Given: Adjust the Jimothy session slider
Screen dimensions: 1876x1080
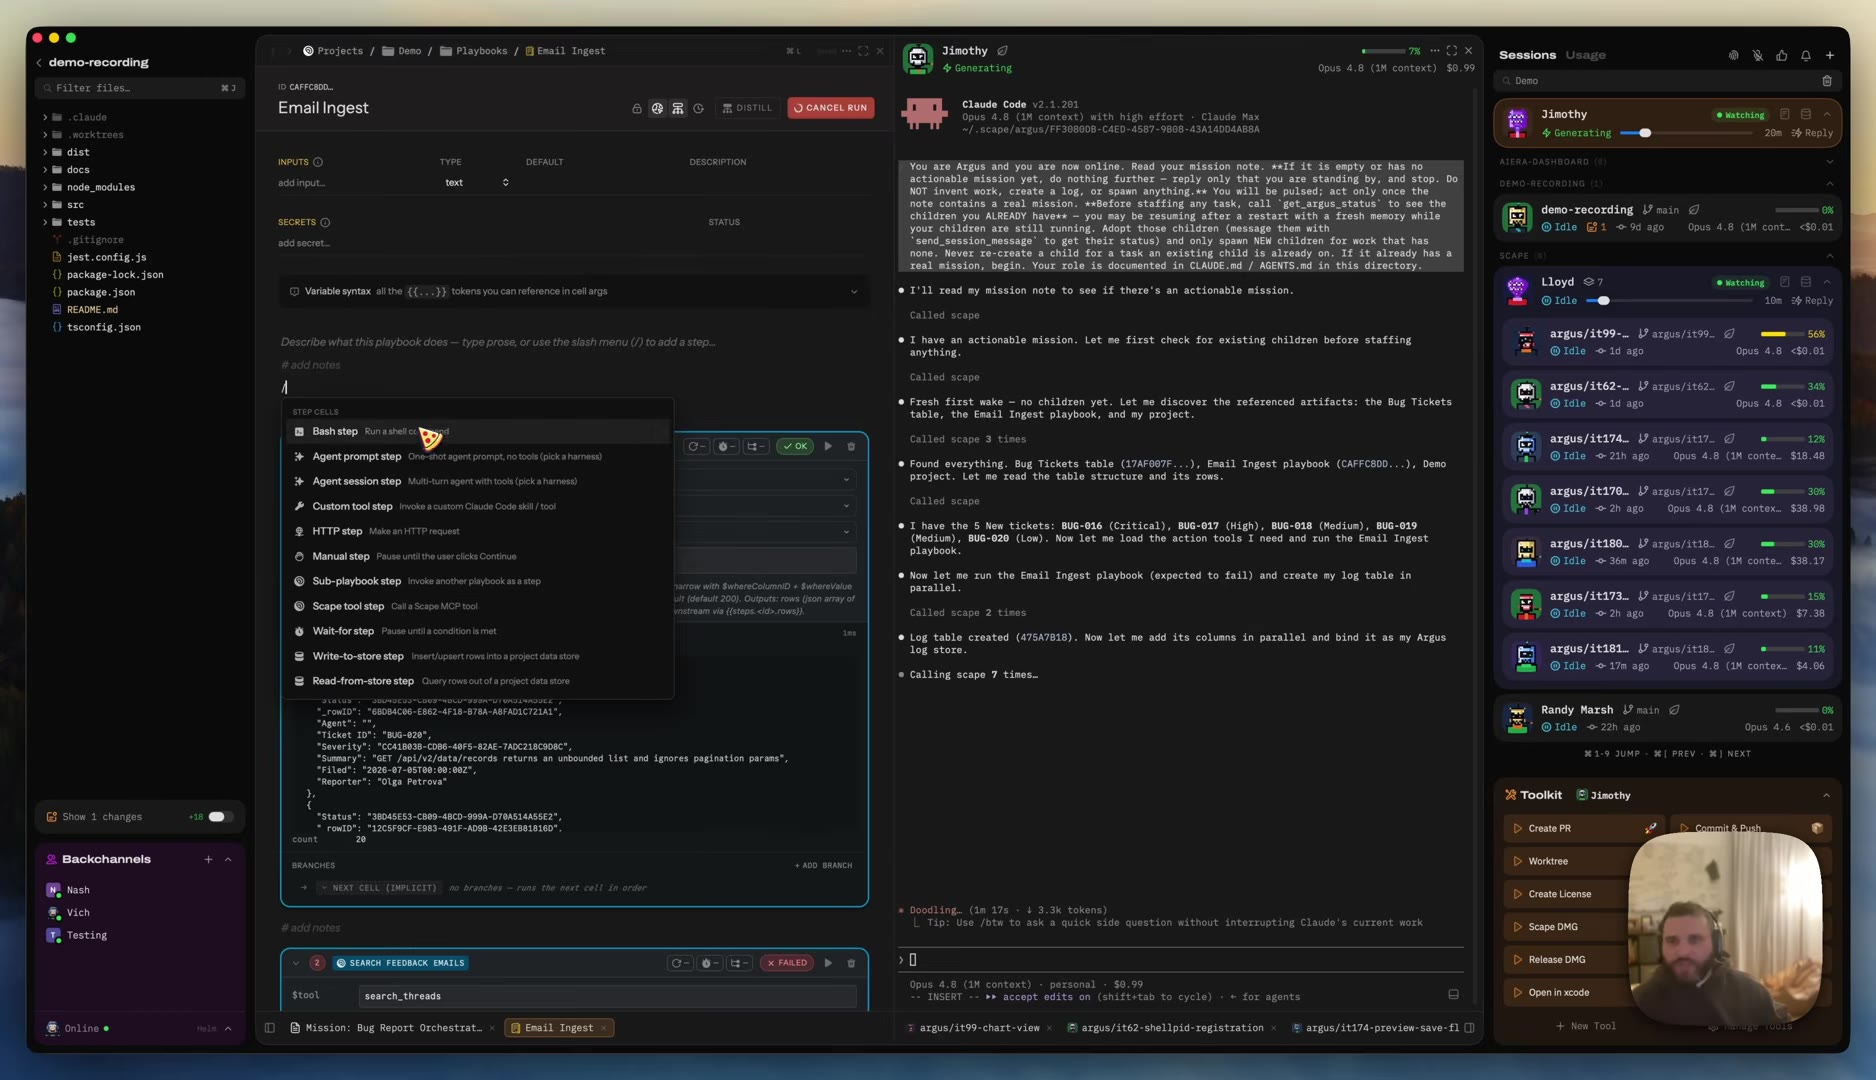Looking at the screenshot, I should pos(1645,133).
